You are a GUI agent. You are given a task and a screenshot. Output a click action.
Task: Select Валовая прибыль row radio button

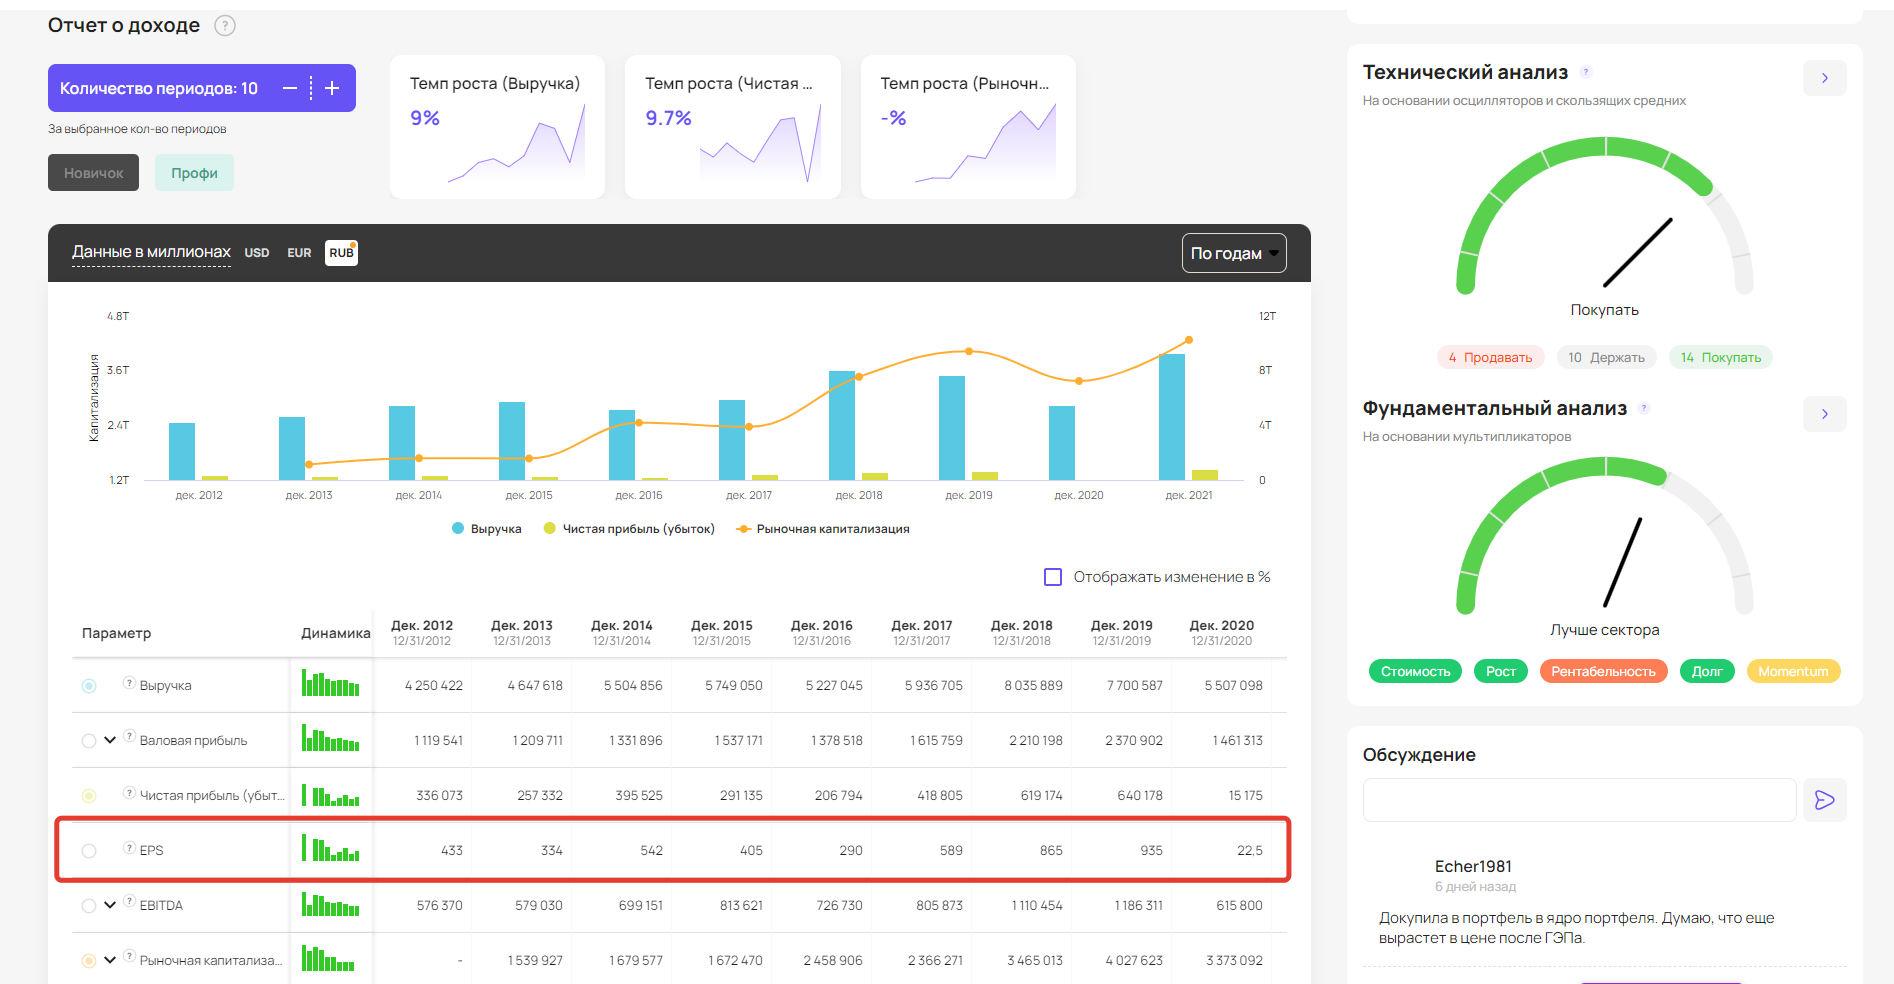coord(89,741)
